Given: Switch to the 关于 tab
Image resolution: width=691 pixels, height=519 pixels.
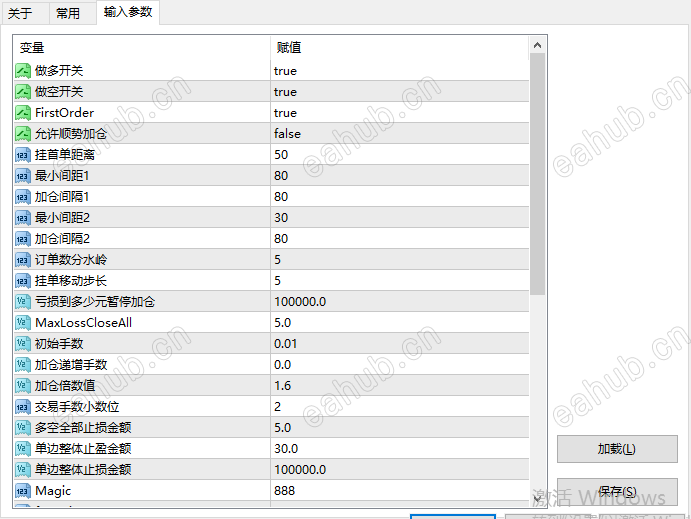Looking at the screenshot, I should (26, 13).
